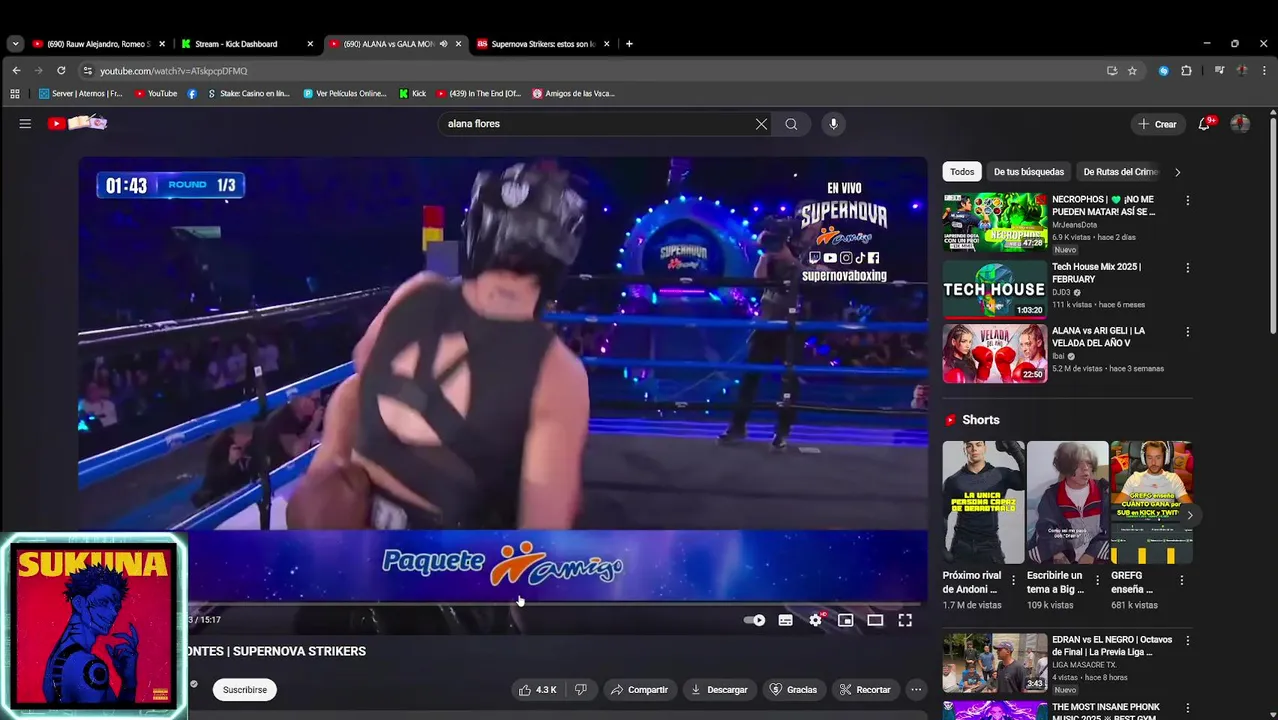Open the YouTube account avatar menu

pos(1240,124)
